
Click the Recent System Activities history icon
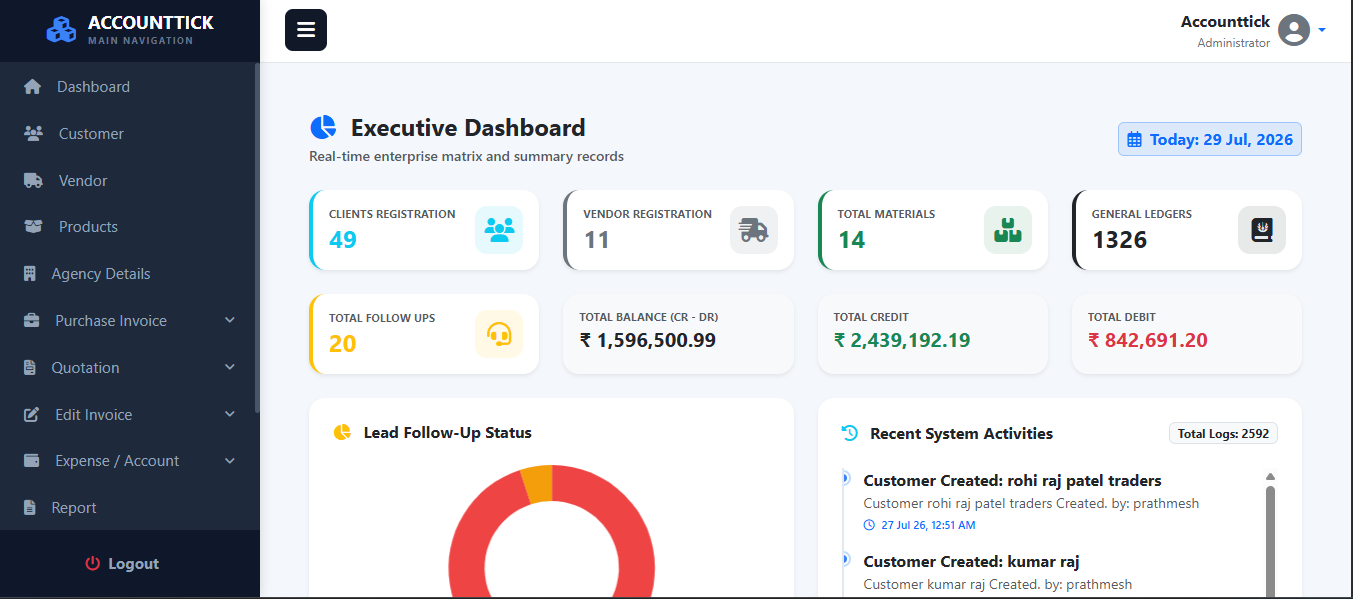[850, 433]
